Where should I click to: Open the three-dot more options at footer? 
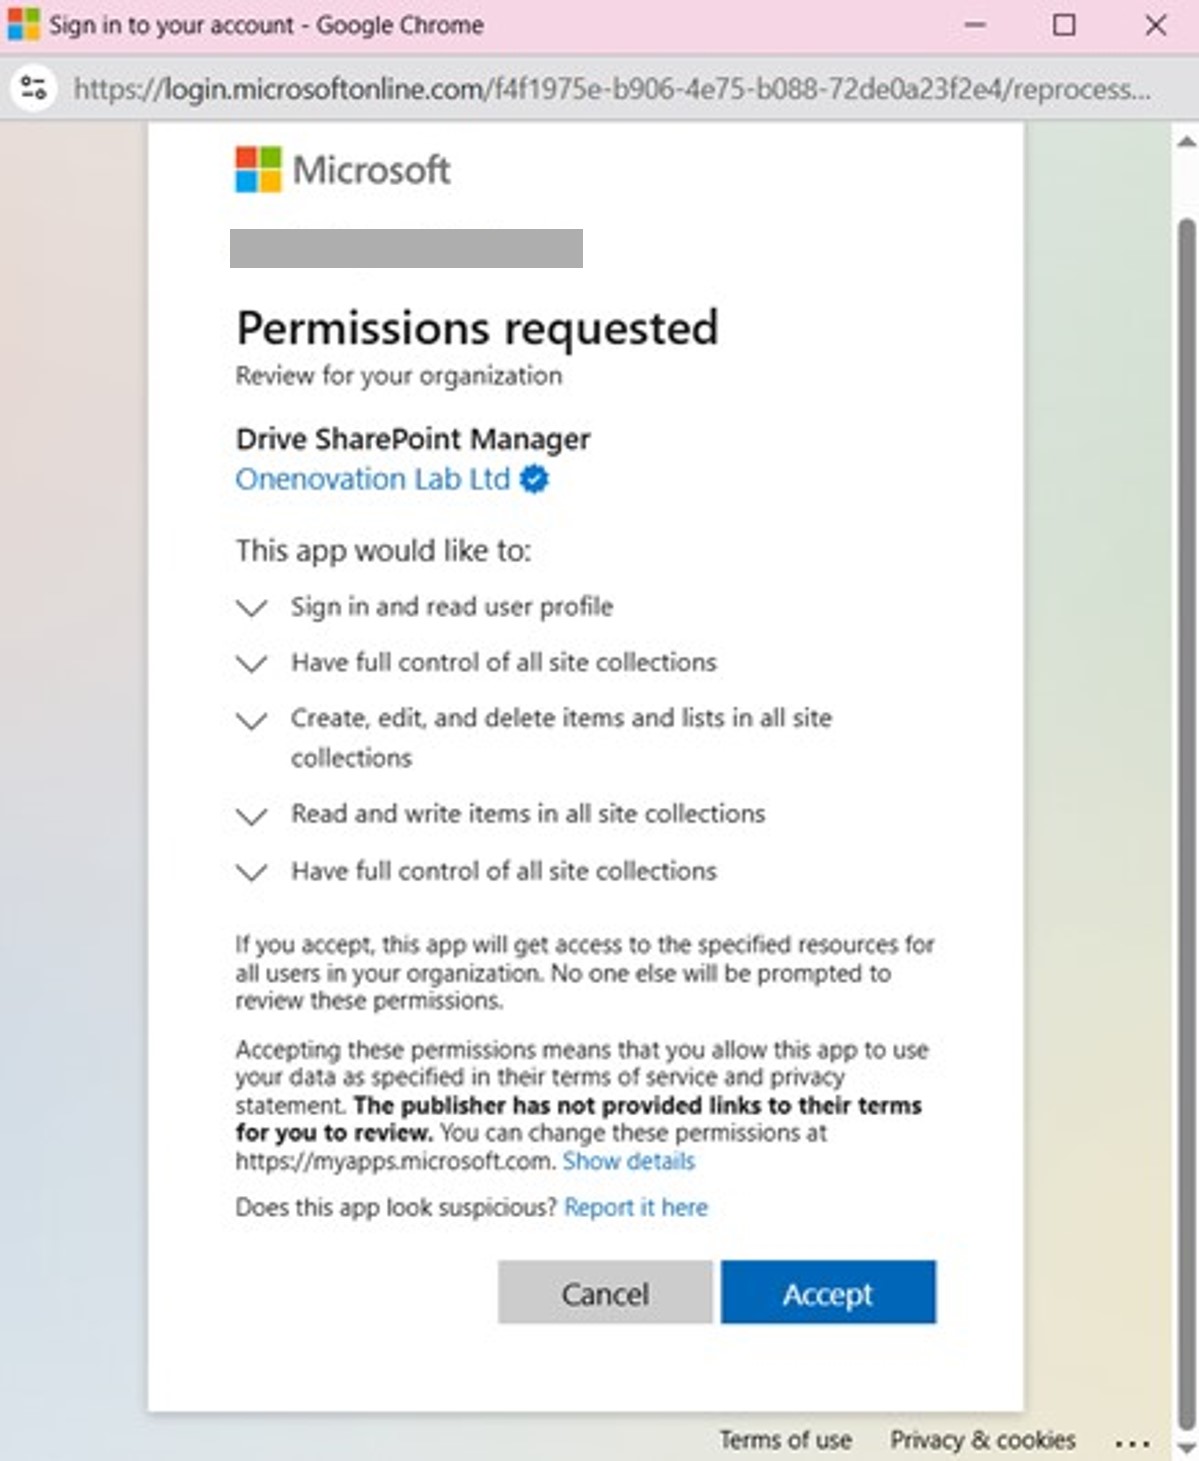1132,1442
